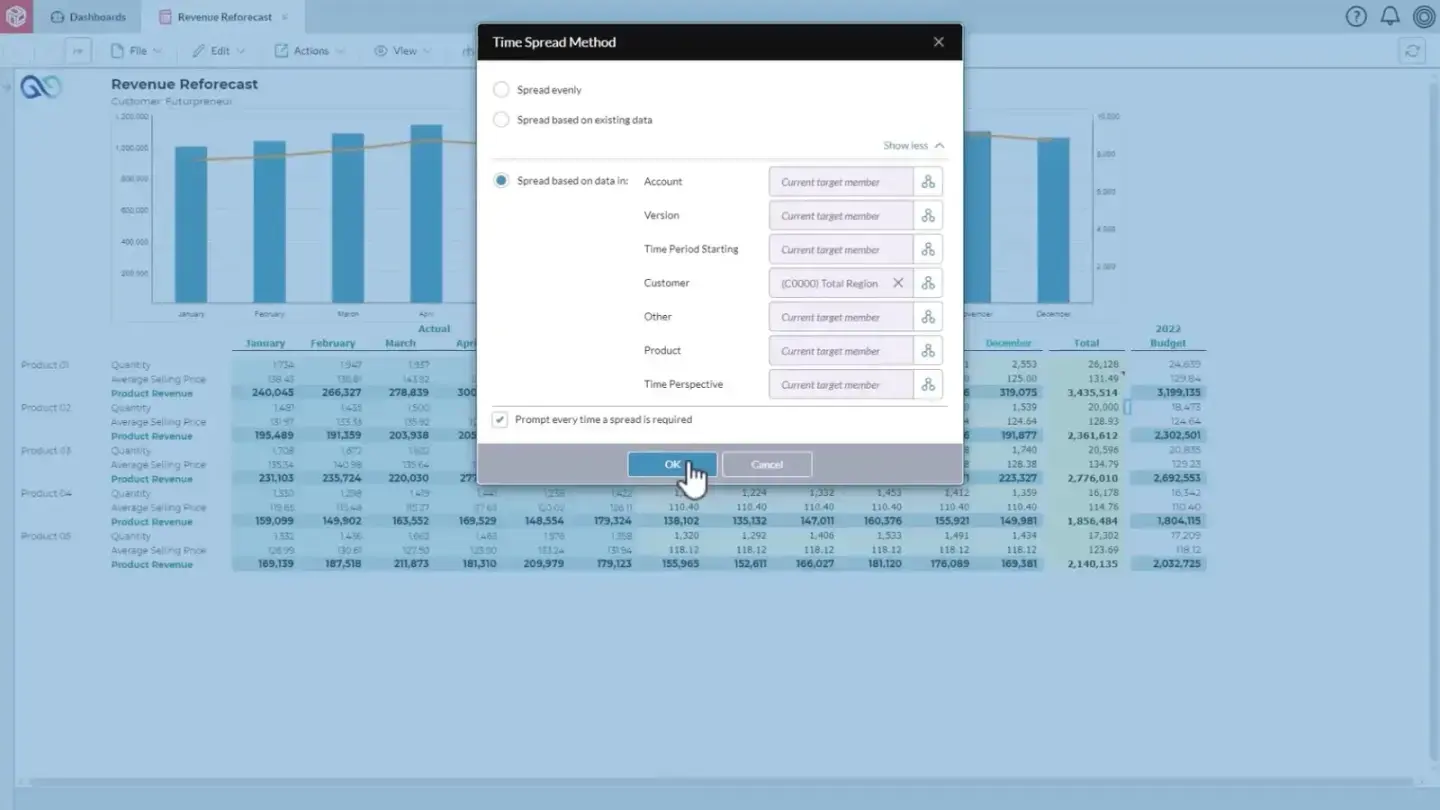Open the Edit menu
Screen dimensions: 1440x810
(218, 50)
